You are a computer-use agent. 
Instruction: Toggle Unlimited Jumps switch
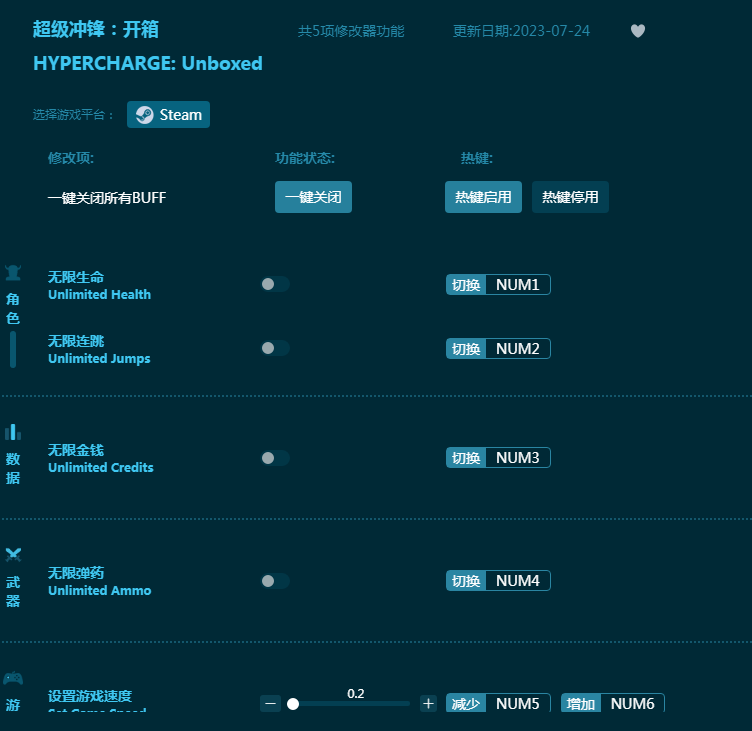tap(275, 348)
